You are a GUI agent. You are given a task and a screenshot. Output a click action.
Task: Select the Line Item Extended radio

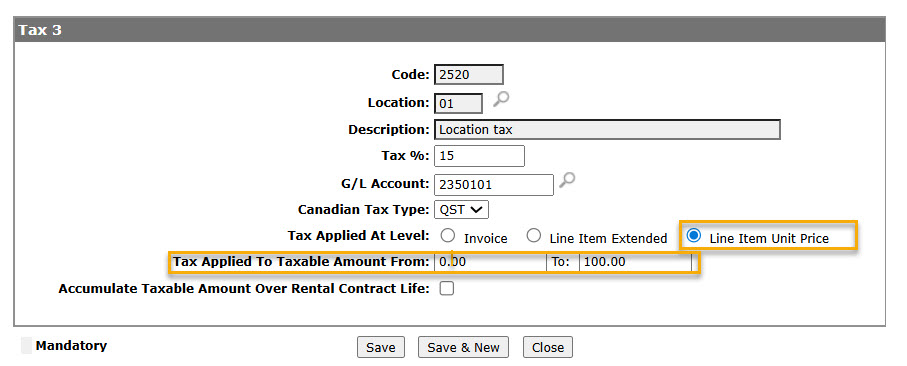point(534,236)
